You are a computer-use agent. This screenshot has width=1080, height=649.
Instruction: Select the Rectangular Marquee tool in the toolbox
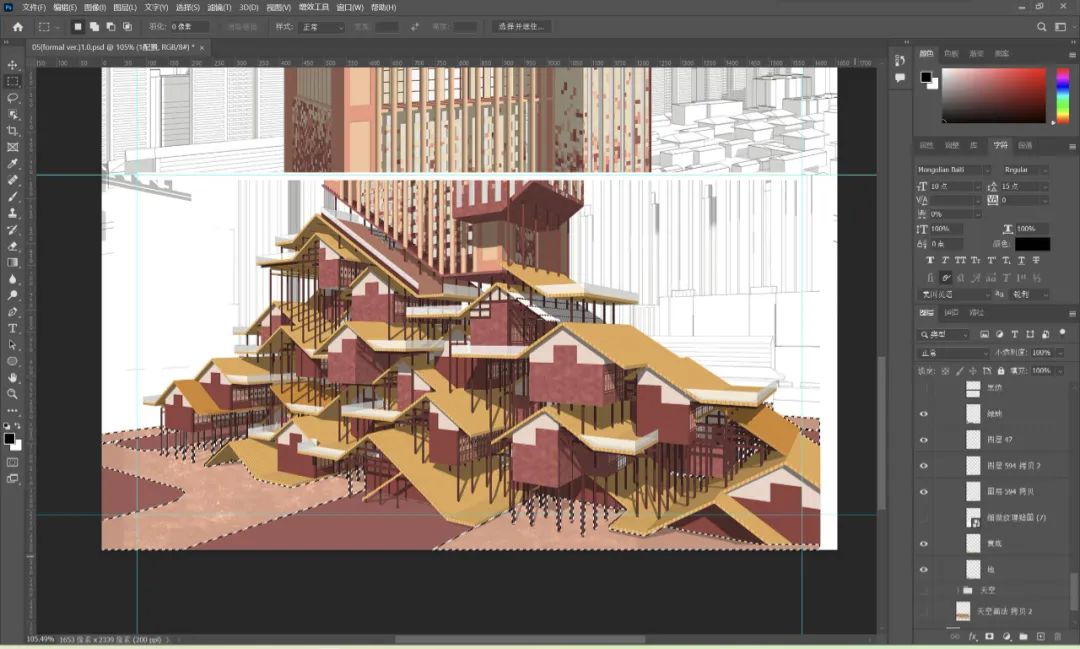tap(12, 81)
